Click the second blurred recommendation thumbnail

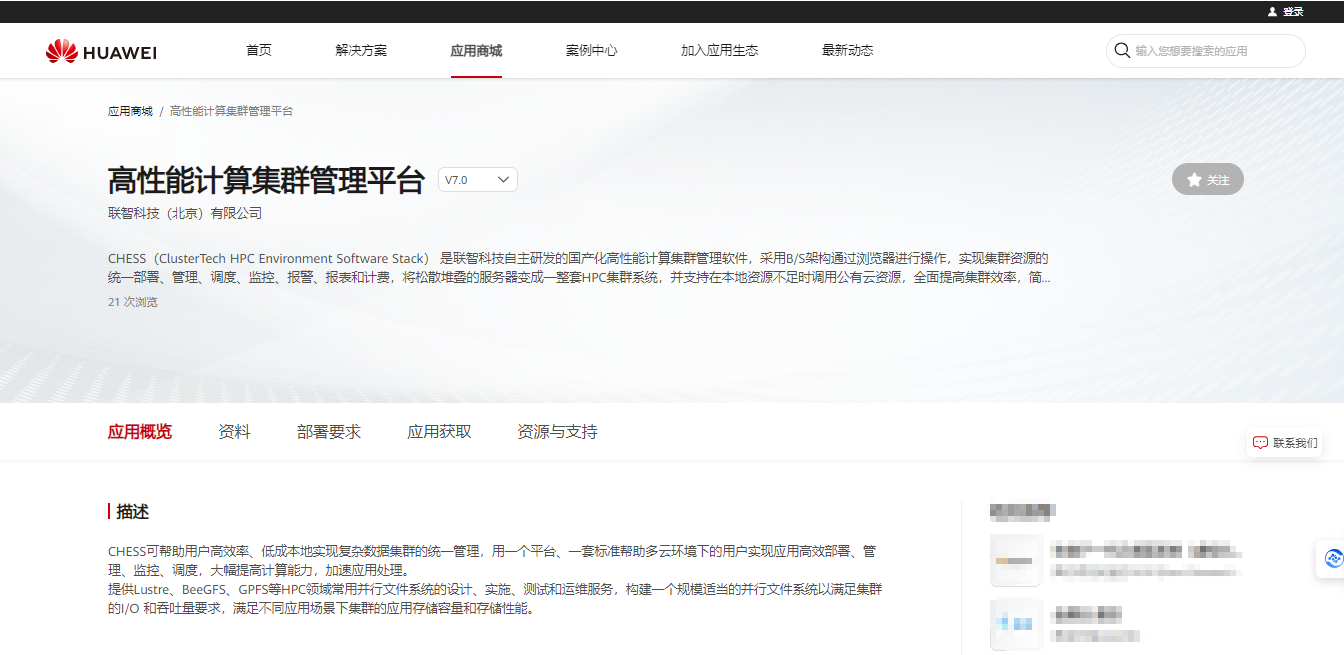[1015, 625]
